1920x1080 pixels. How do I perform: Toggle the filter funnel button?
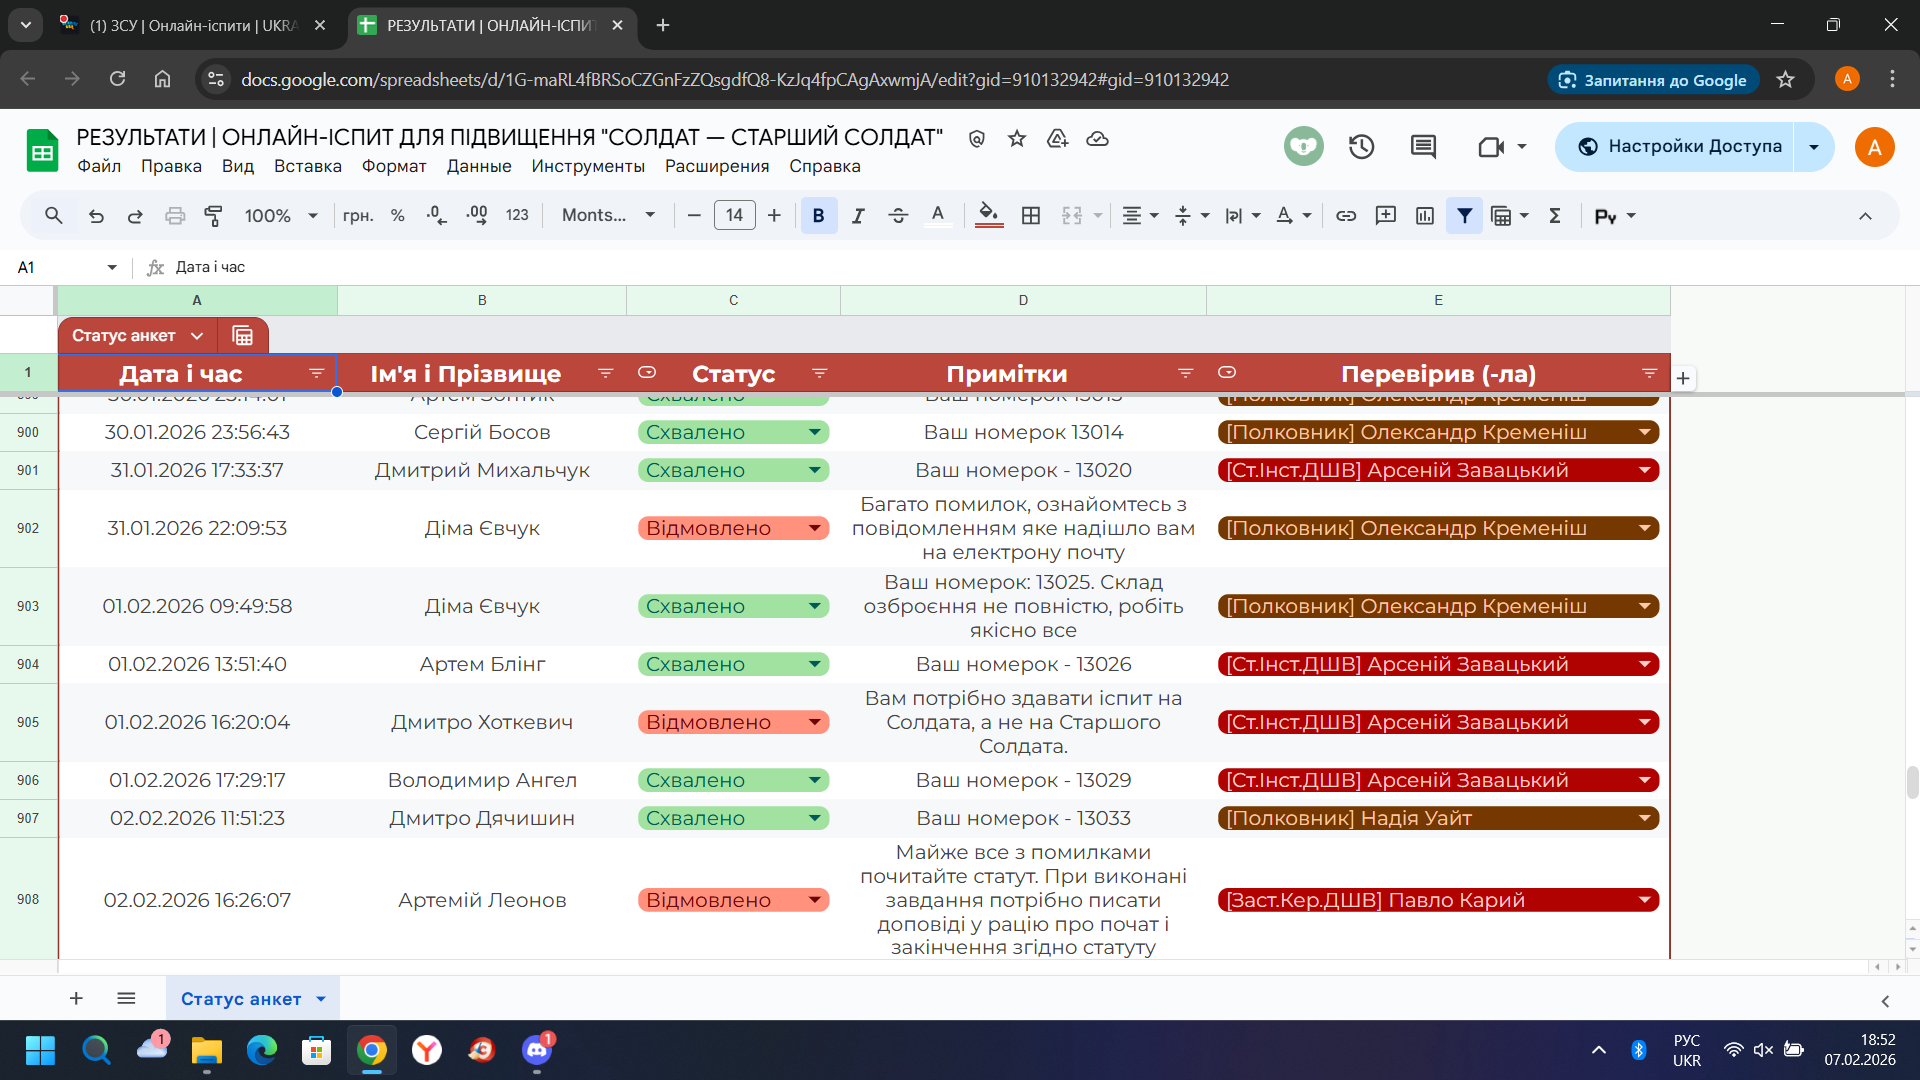[x=1464, y=216]
